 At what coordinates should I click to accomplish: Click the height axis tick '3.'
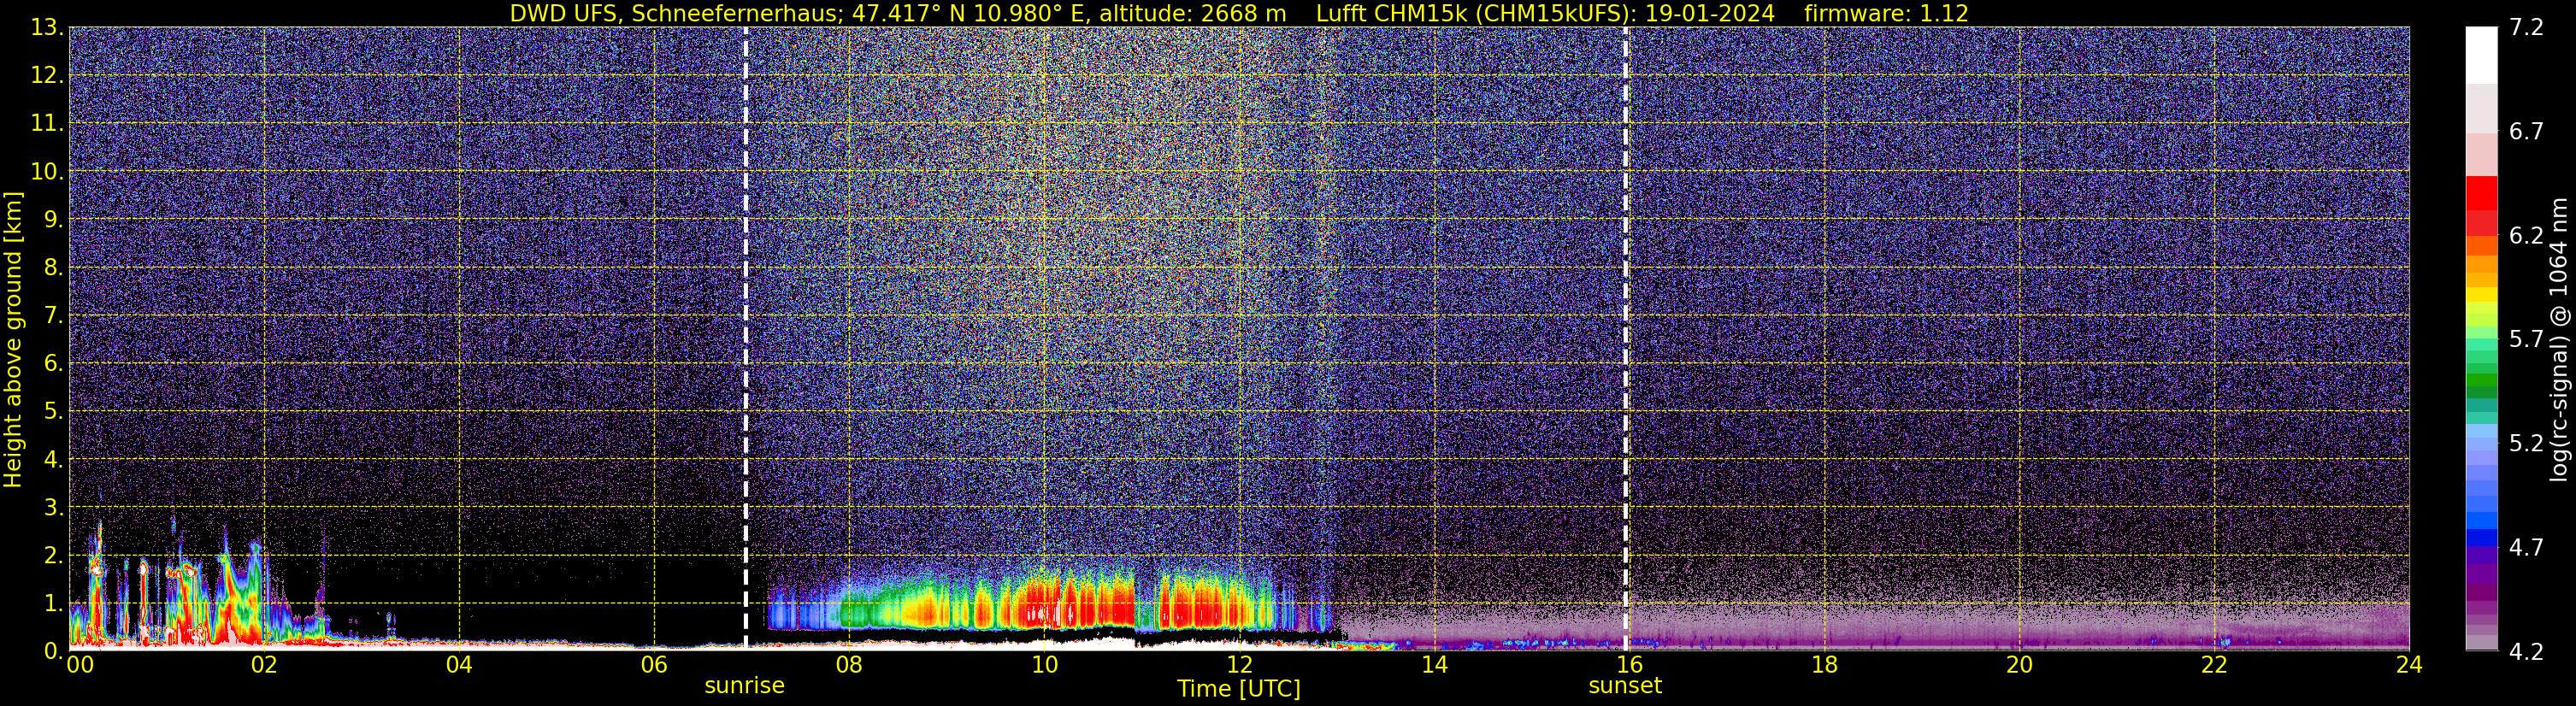click(54, 508)
